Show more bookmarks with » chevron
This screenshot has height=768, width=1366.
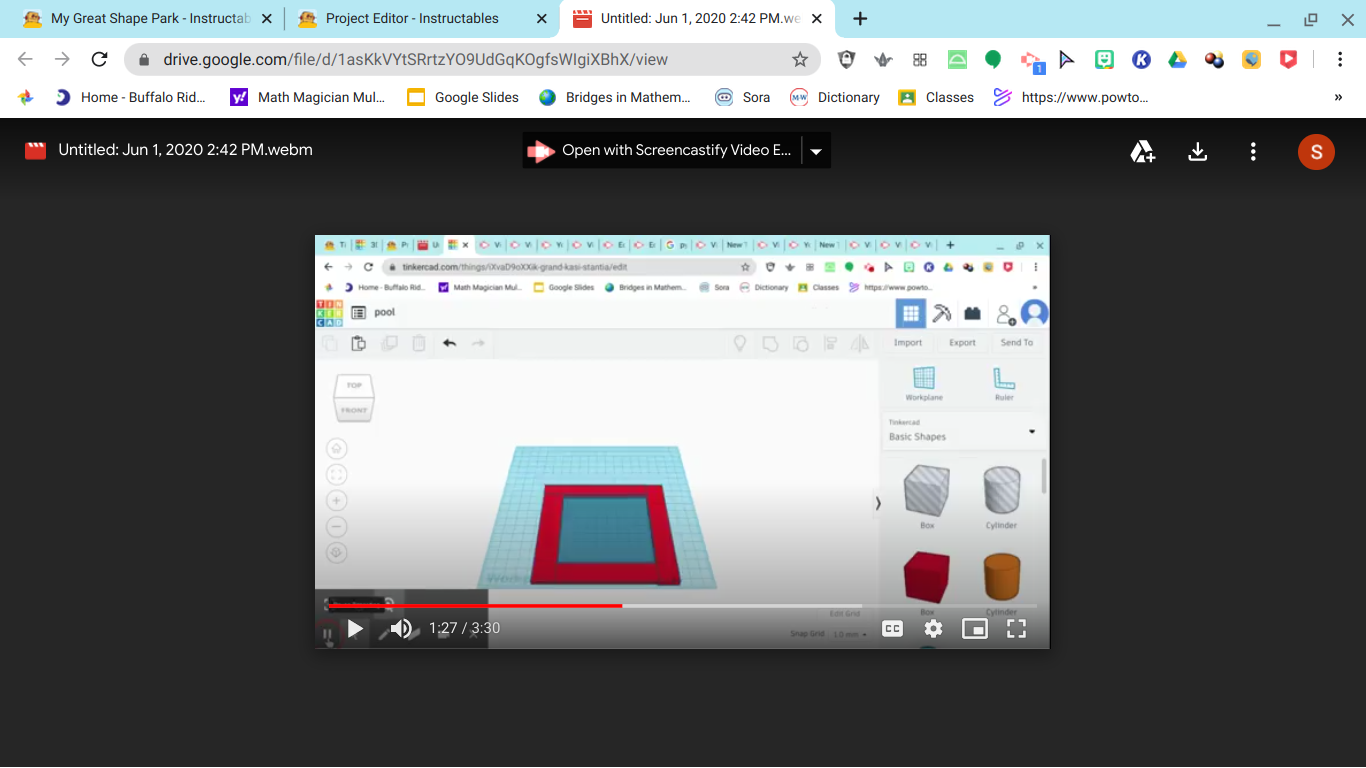coord(1338,97)
